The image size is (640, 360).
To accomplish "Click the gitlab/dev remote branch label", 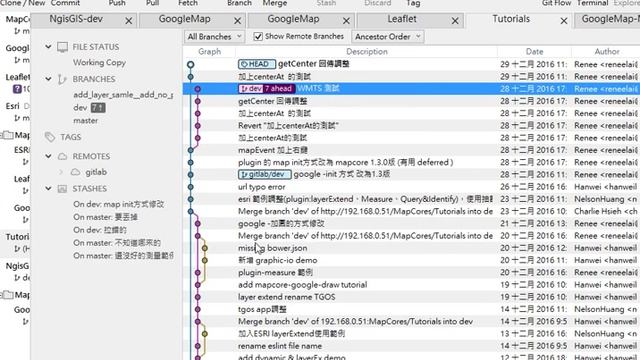I will tap(264, 174).
